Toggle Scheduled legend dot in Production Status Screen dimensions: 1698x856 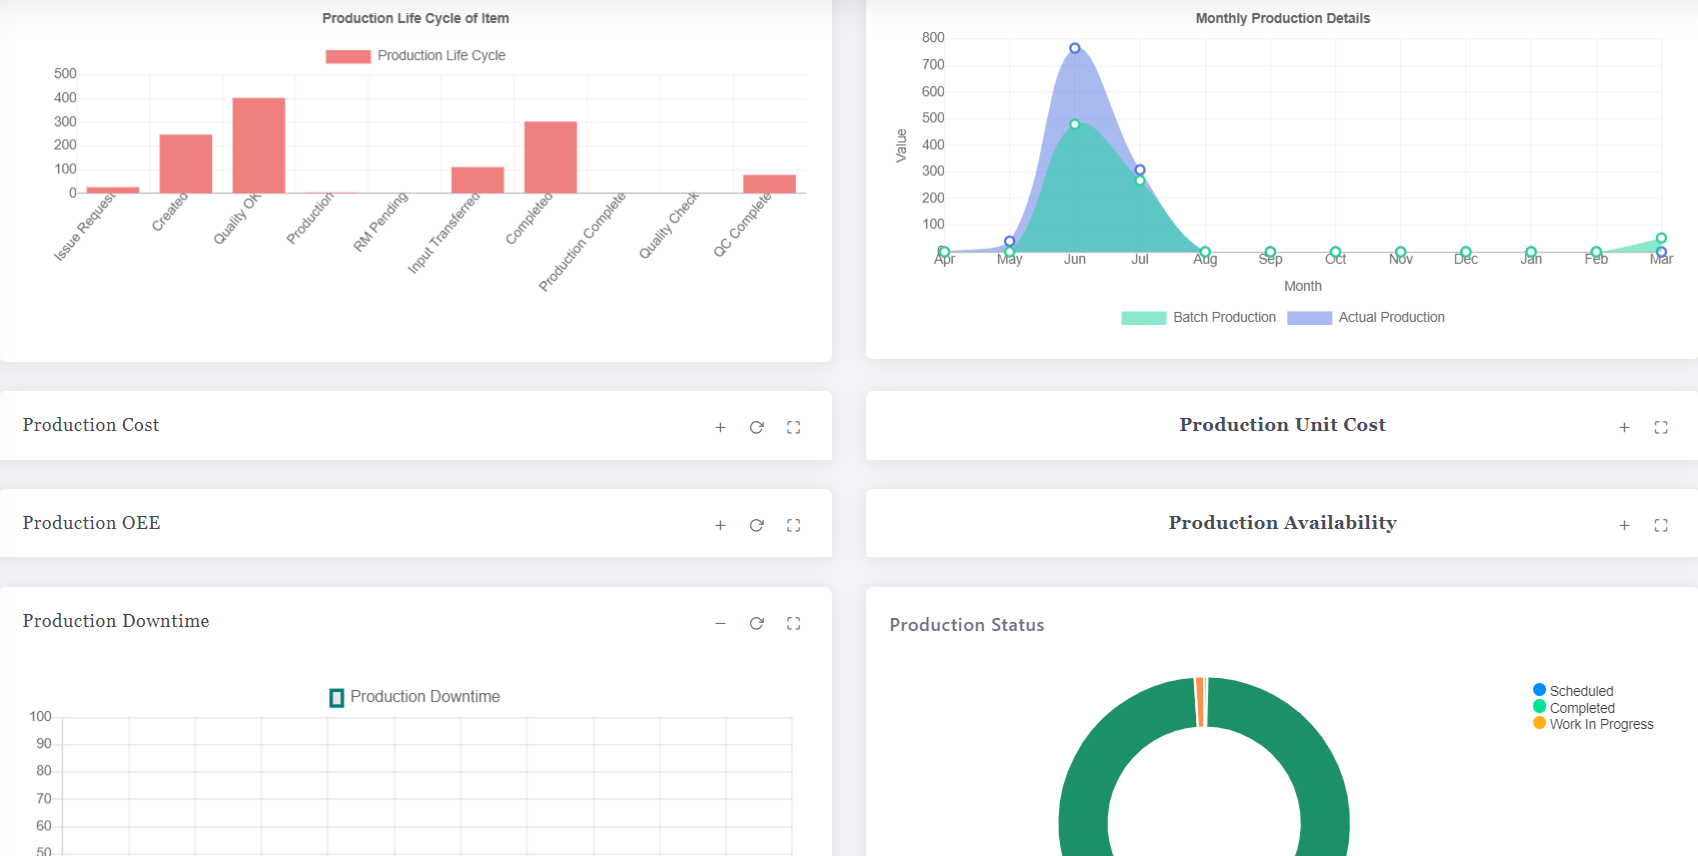[x=1540, y=690]
